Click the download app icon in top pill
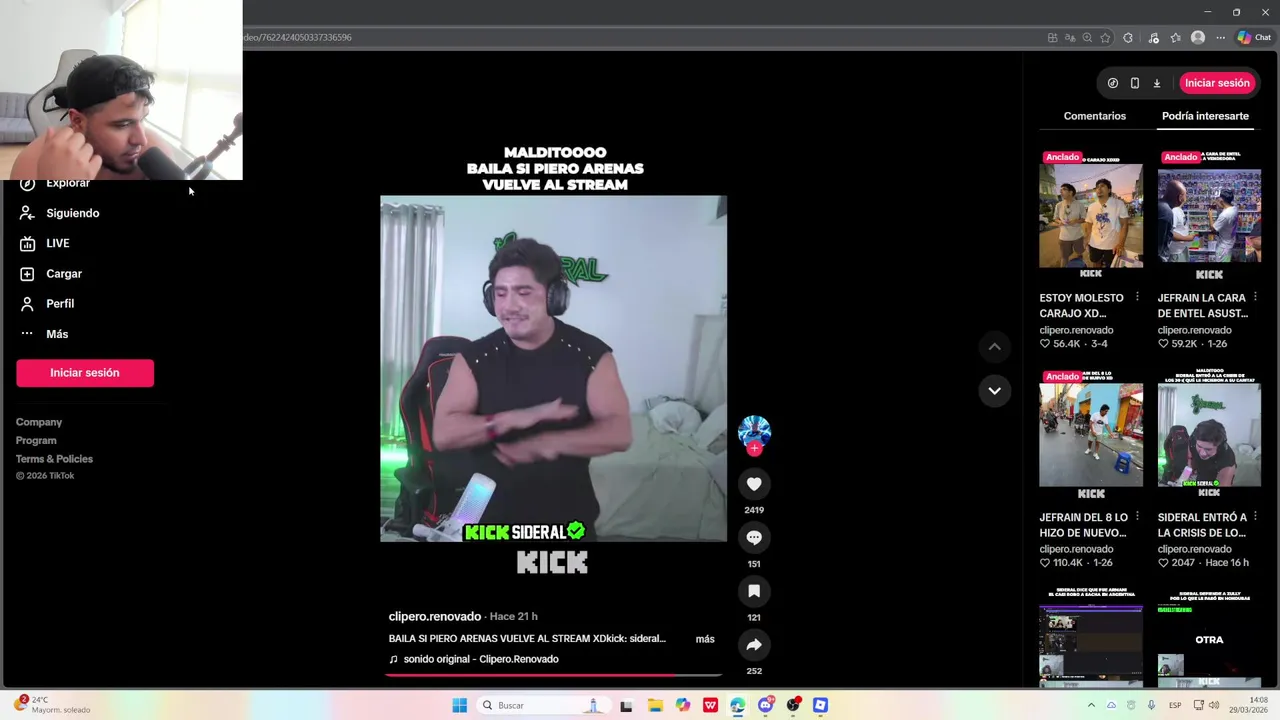 [x=1156, y=83]
